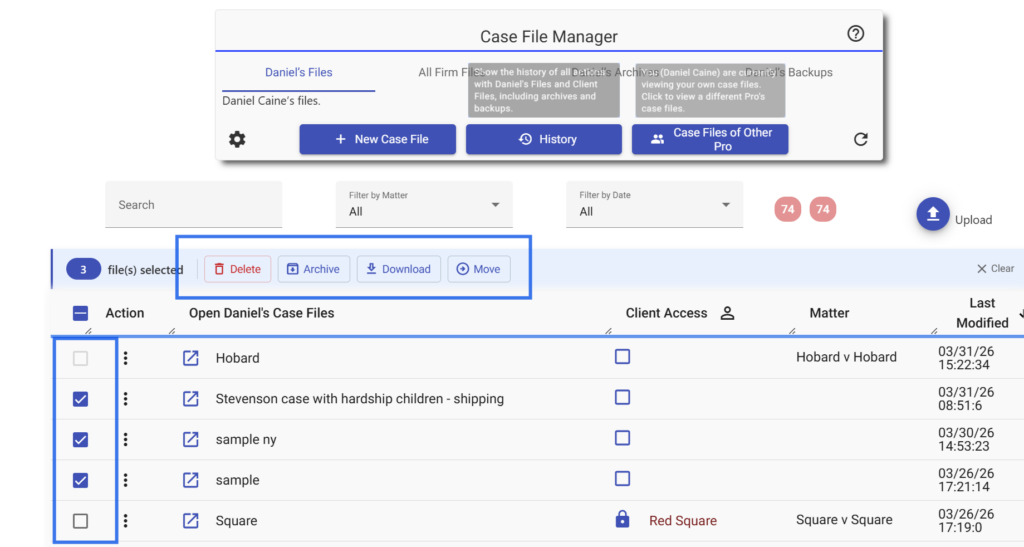Select the Square row checkbox
The image size is (1024, 547).
click(x=81, y=521)
